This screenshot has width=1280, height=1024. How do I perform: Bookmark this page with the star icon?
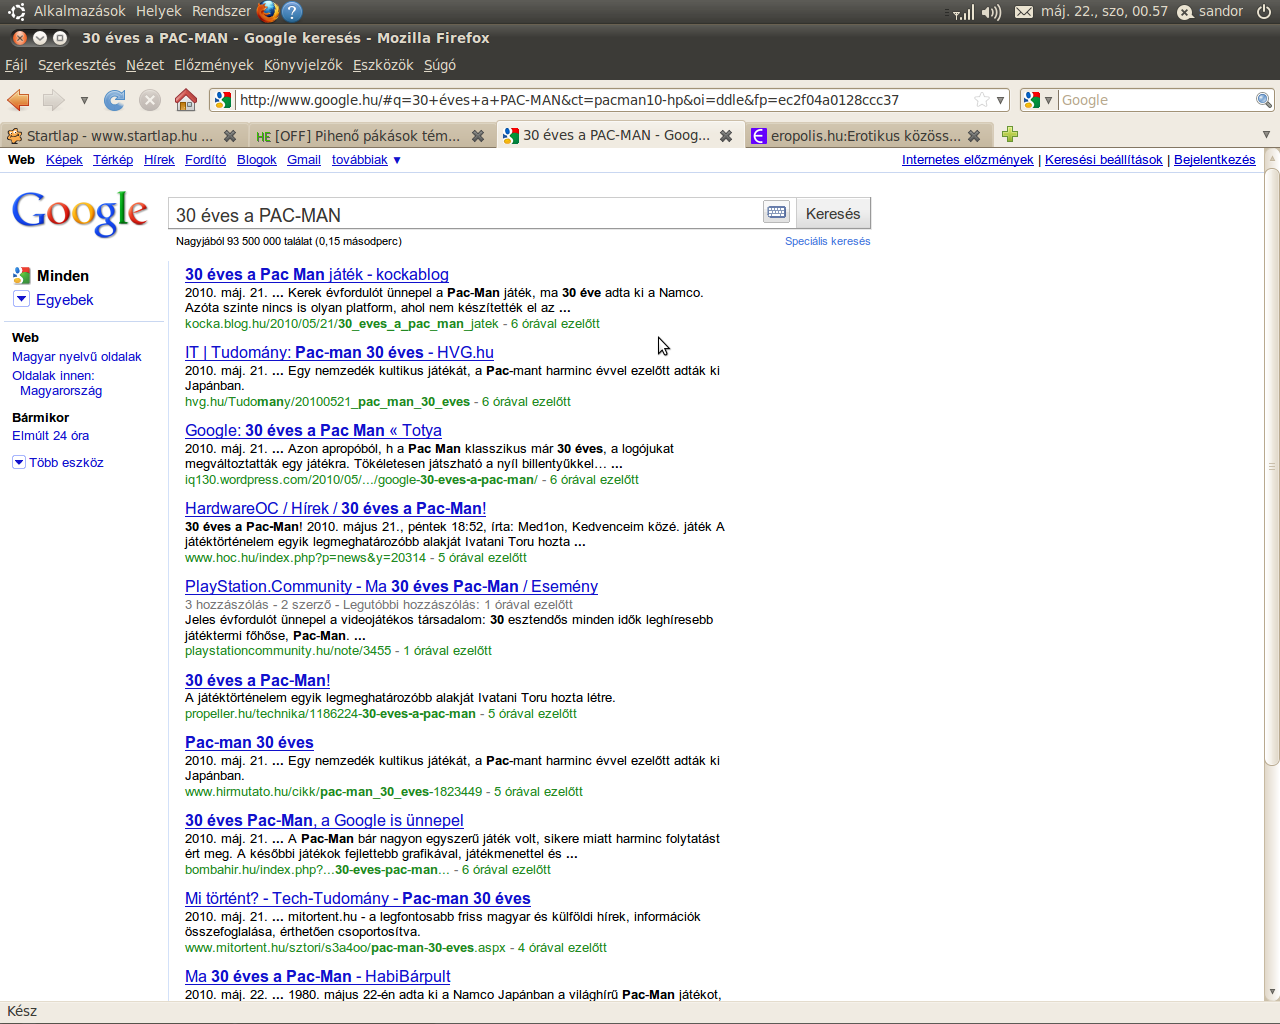(982, 100)
